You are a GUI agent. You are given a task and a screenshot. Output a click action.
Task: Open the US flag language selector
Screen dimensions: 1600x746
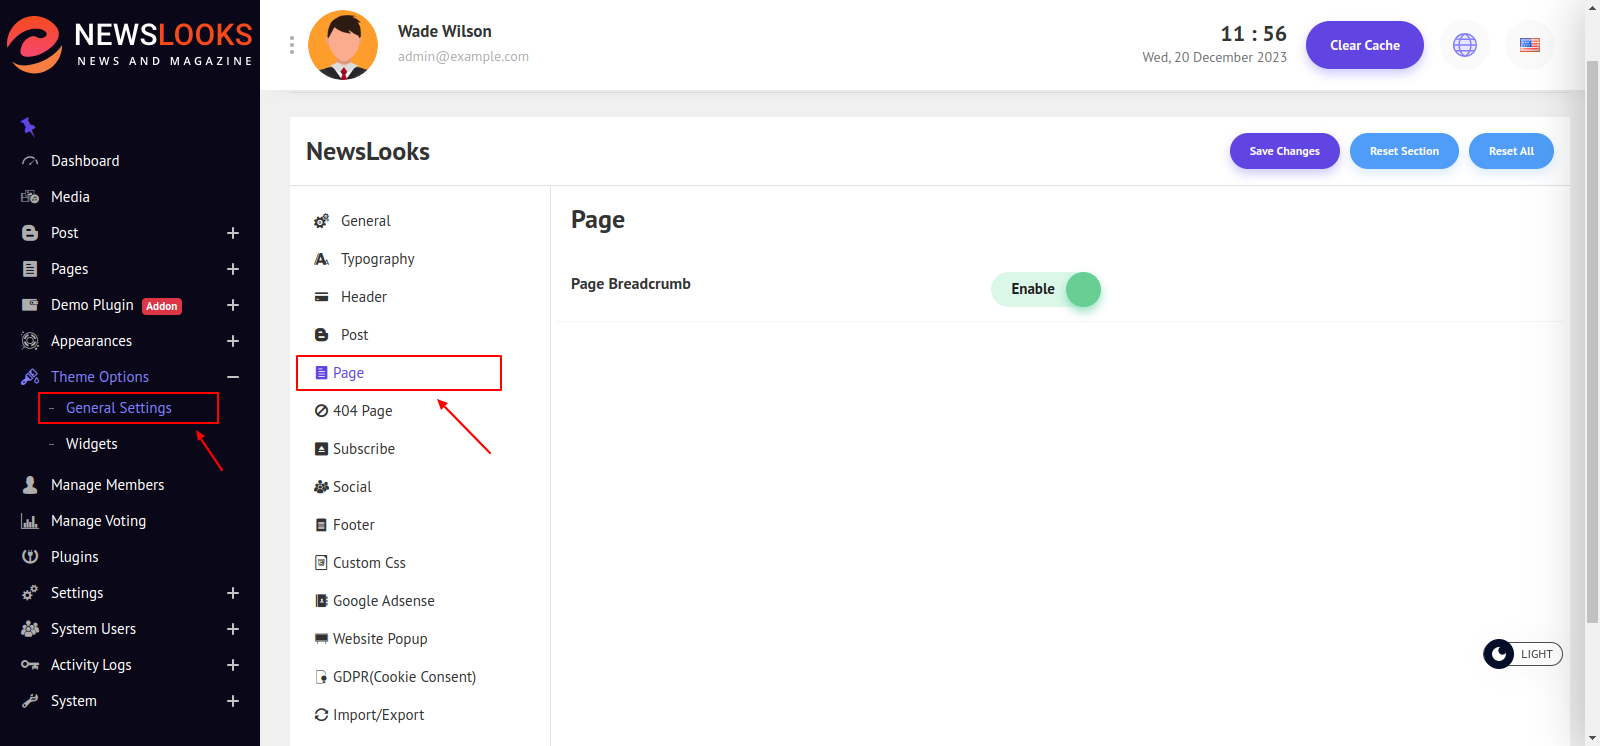click(x=1529, y=45)
